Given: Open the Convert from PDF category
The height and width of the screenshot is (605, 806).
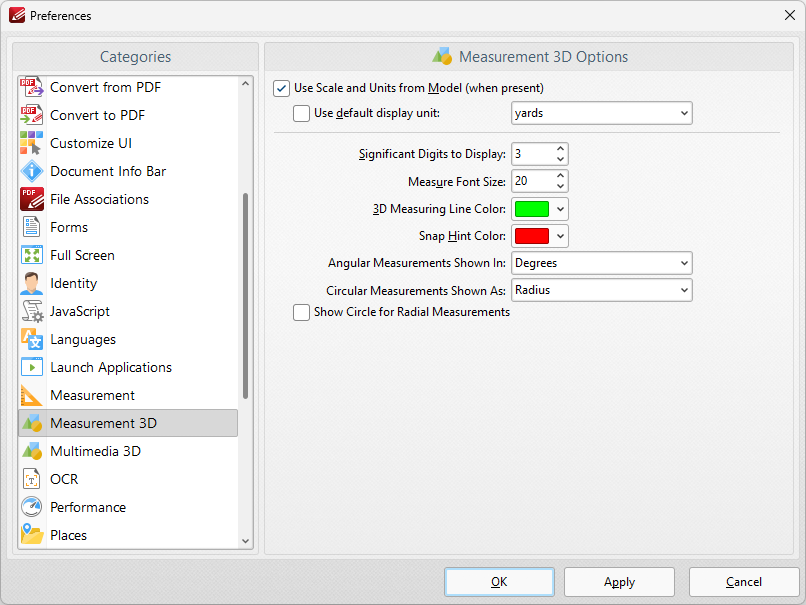Looking at the screenshot, I should pos(128,87).
